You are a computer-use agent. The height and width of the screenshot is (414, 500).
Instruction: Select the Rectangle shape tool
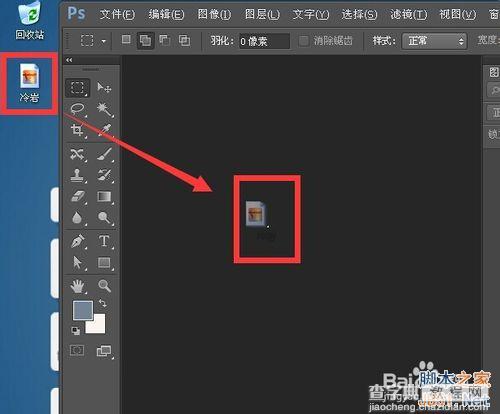[x=104, y=262]
